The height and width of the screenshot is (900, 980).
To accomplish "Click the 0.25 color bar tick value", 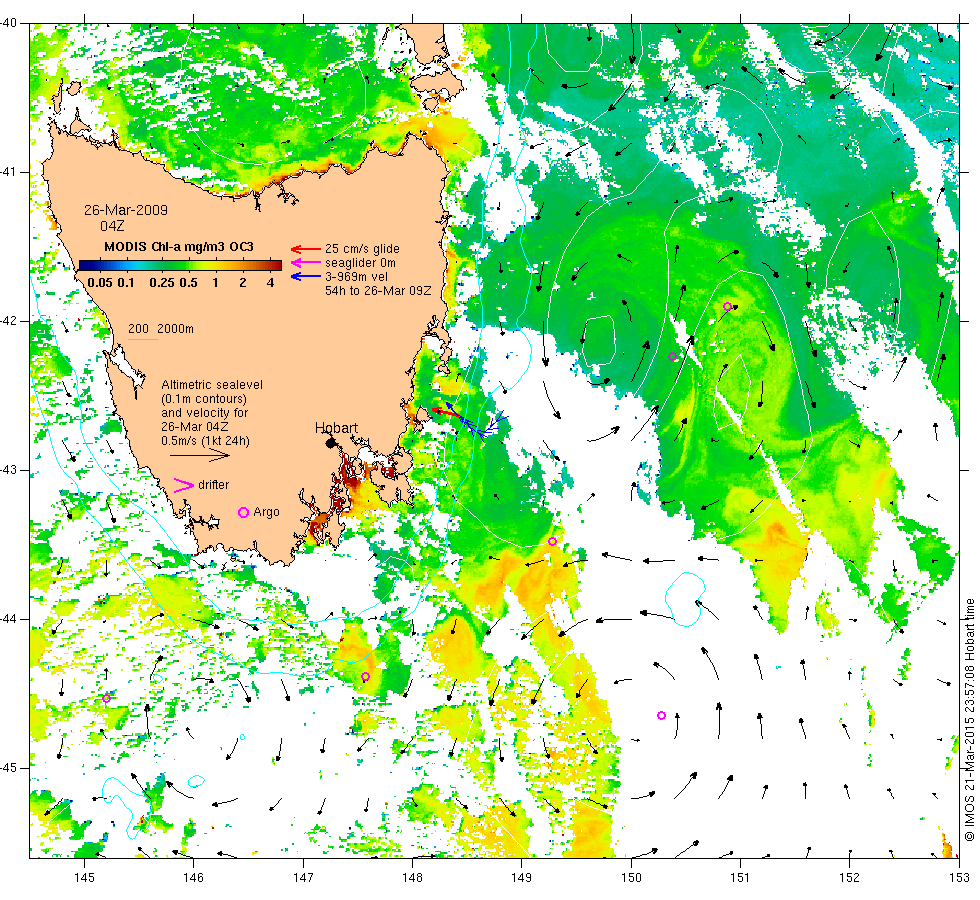I will click(162, 283).
